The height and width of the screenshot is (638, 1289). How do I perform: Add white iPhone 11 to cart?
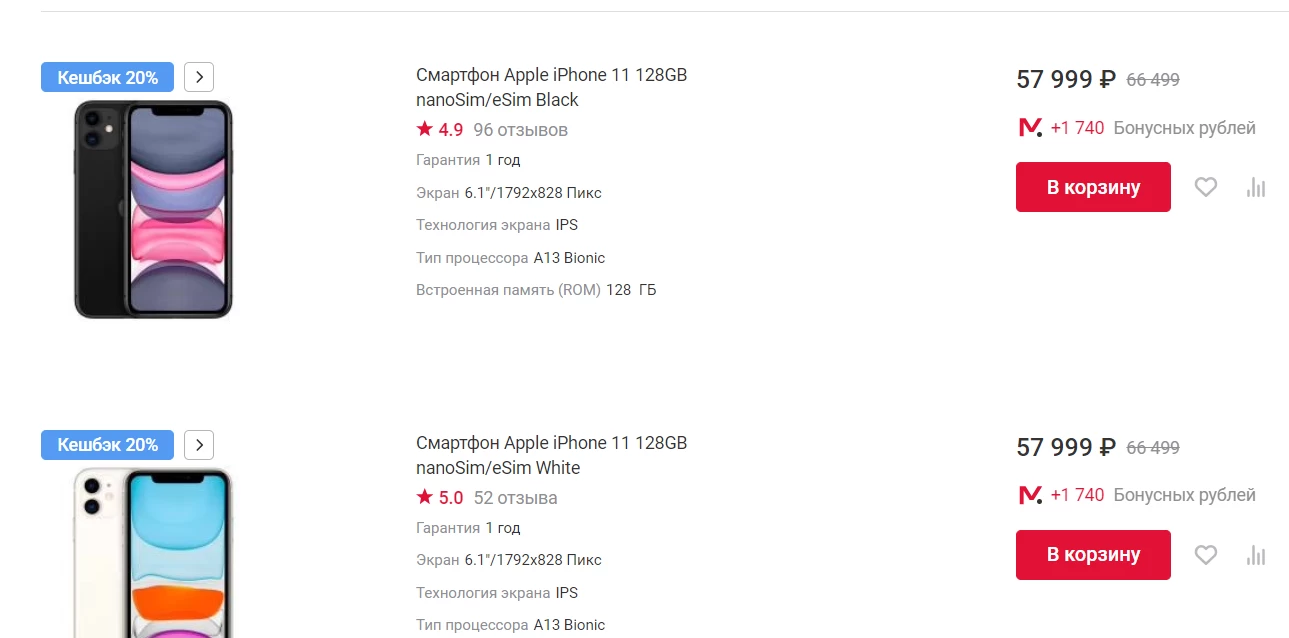[1093, 555]
